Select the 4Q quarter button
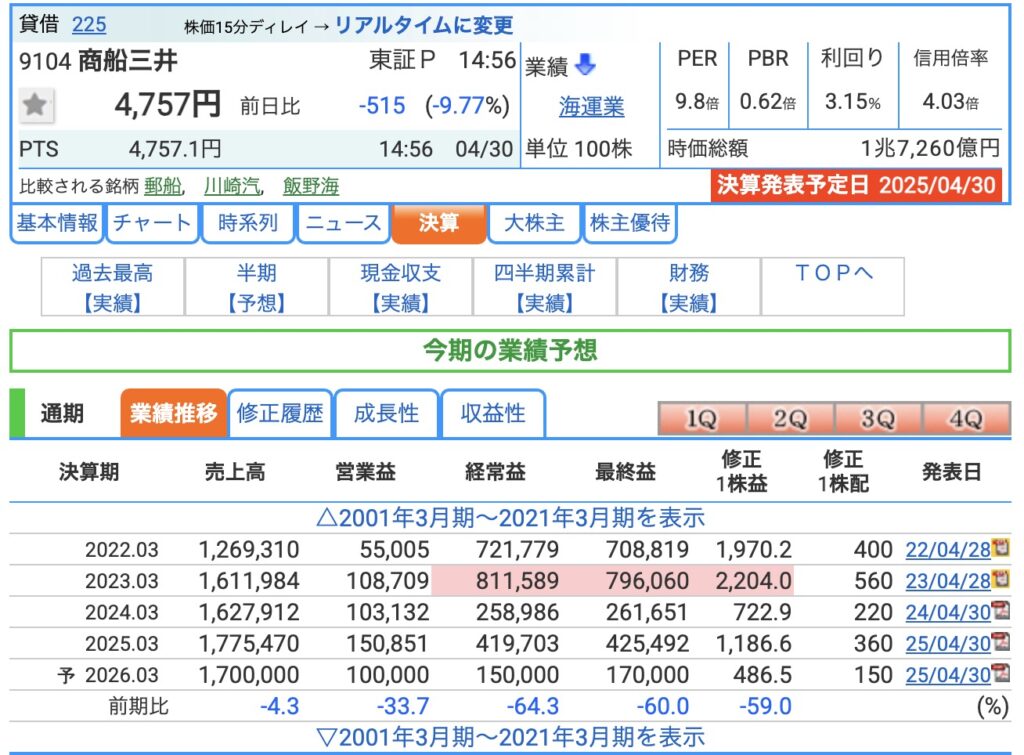 [966, 419]
